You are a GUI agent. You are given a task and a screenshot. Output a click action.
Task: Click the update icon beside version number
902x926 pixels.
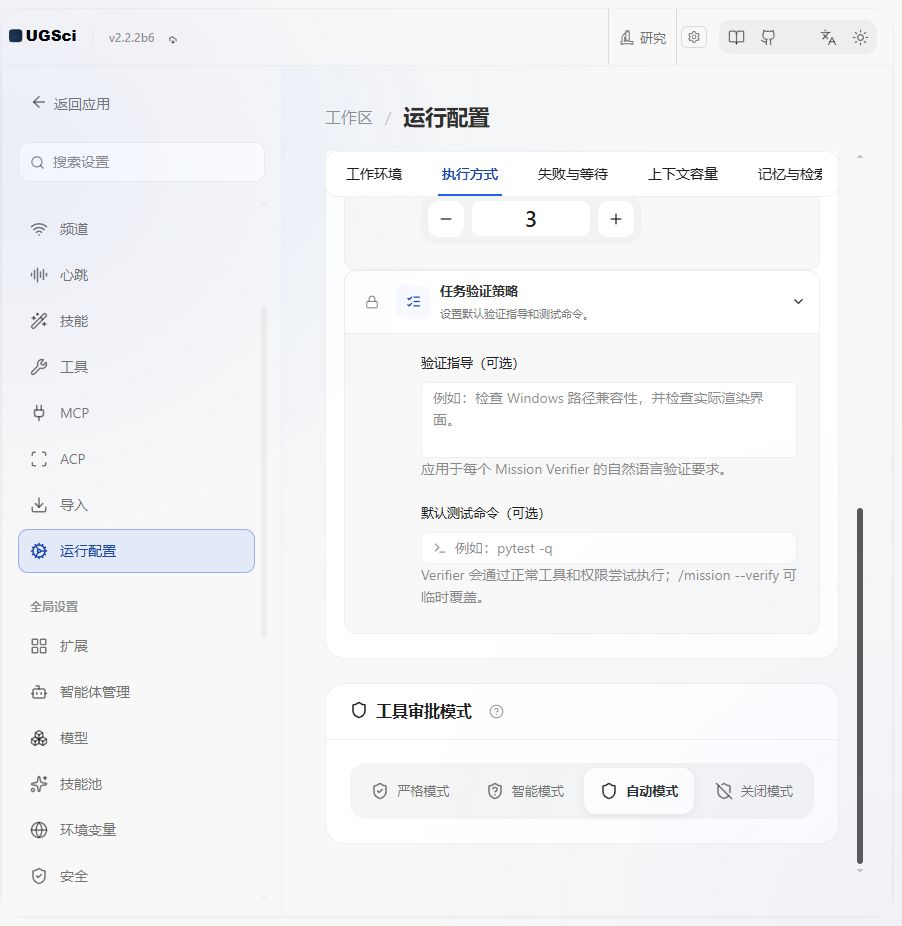point(172,40)
